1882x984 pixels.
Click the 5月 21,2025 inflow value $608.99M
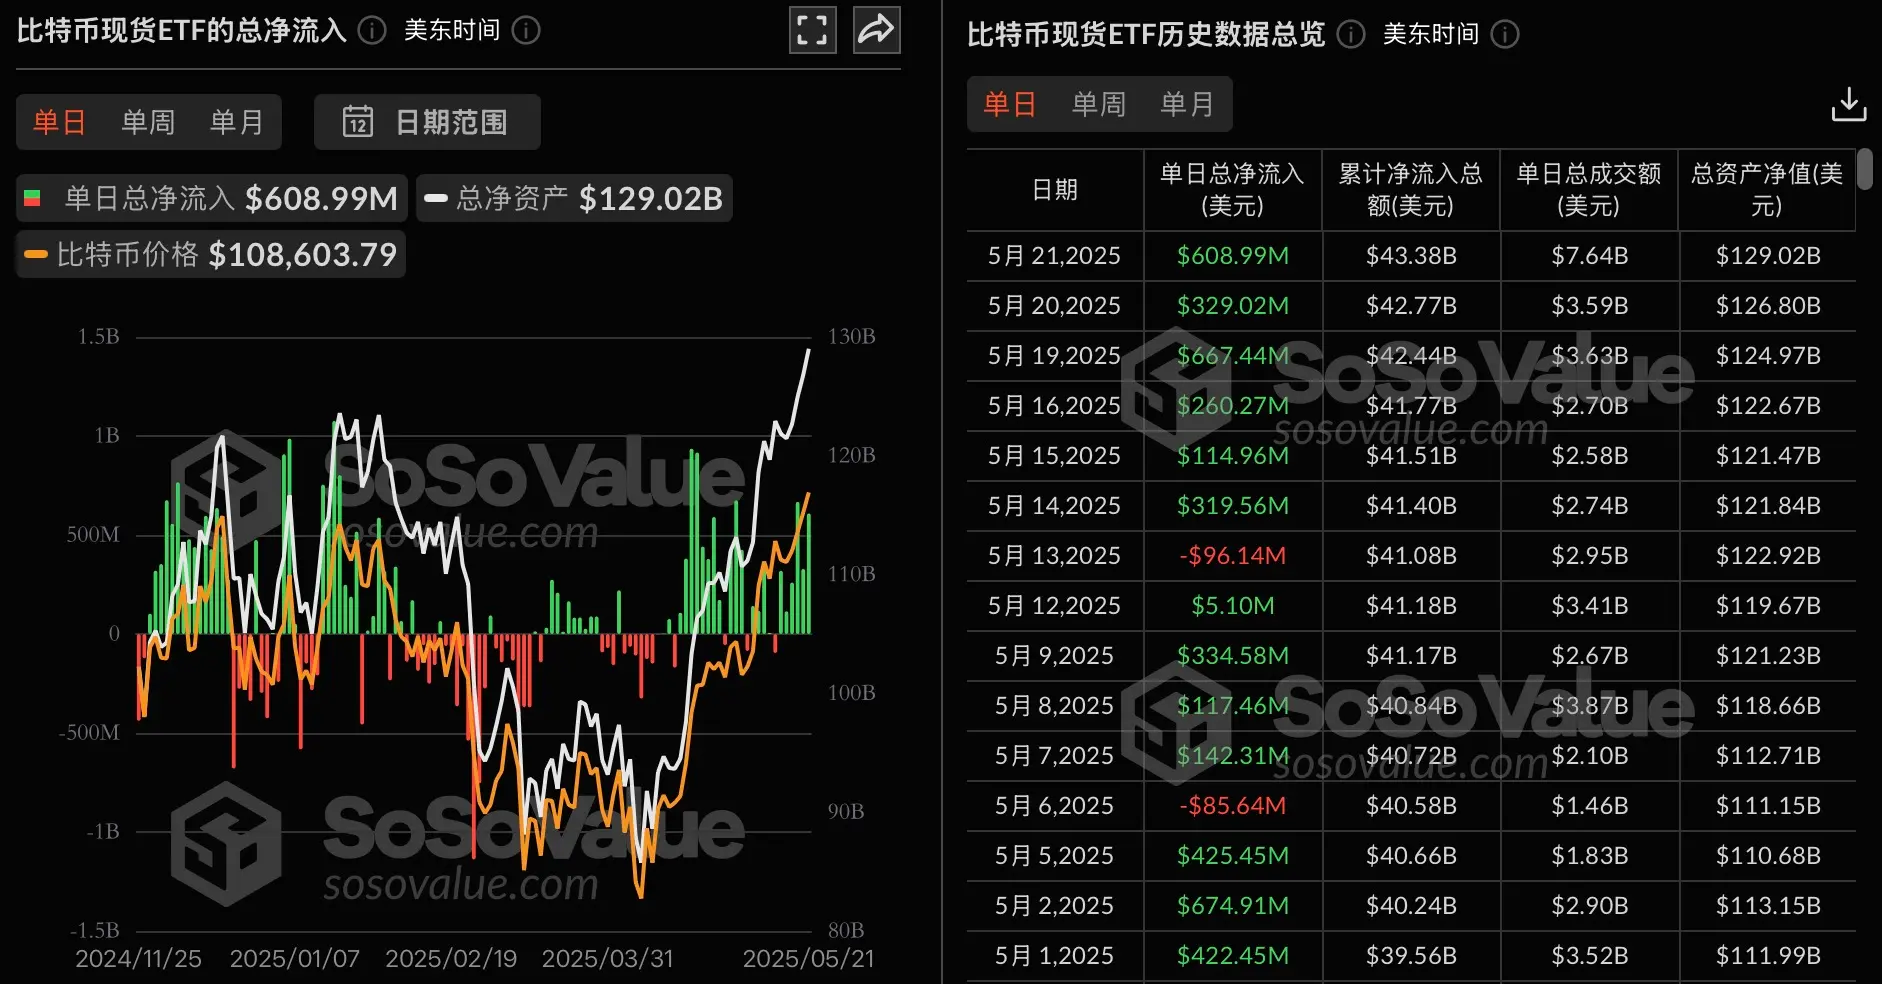click(x=1232, y=255)
